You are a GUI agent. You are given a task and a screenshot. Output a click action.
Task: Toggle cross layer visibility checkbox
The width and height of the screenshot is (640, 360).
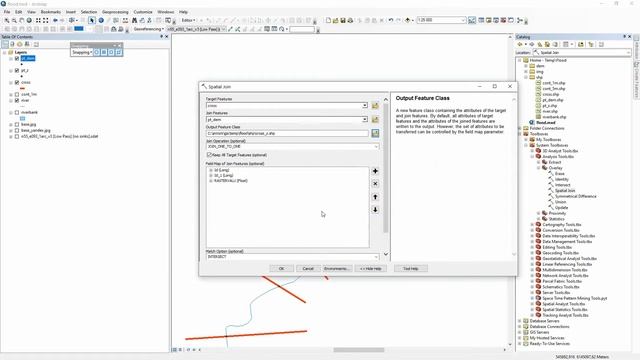coord(17,82)
